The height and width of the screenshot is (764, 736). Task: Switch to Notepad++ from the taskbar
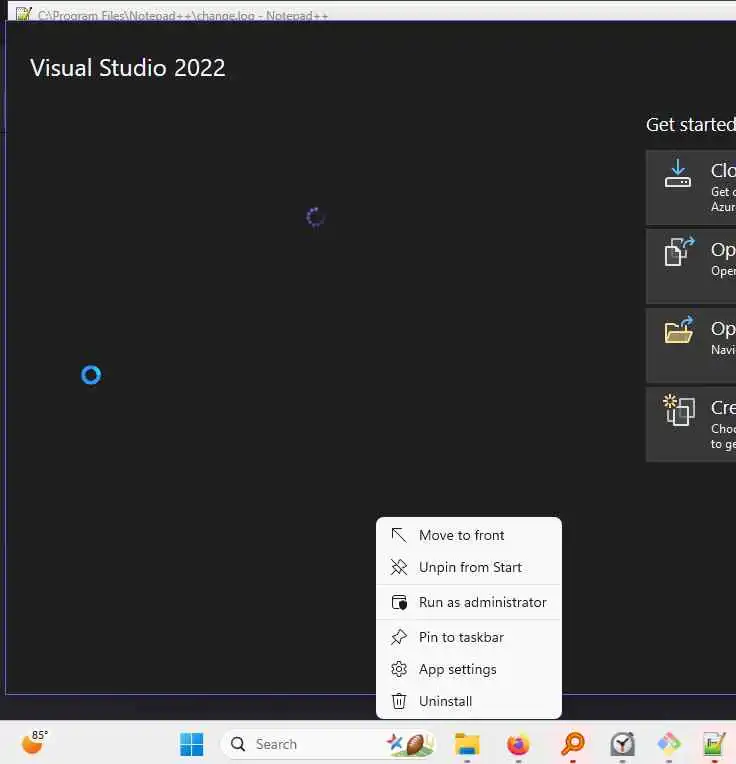[715, 744]
